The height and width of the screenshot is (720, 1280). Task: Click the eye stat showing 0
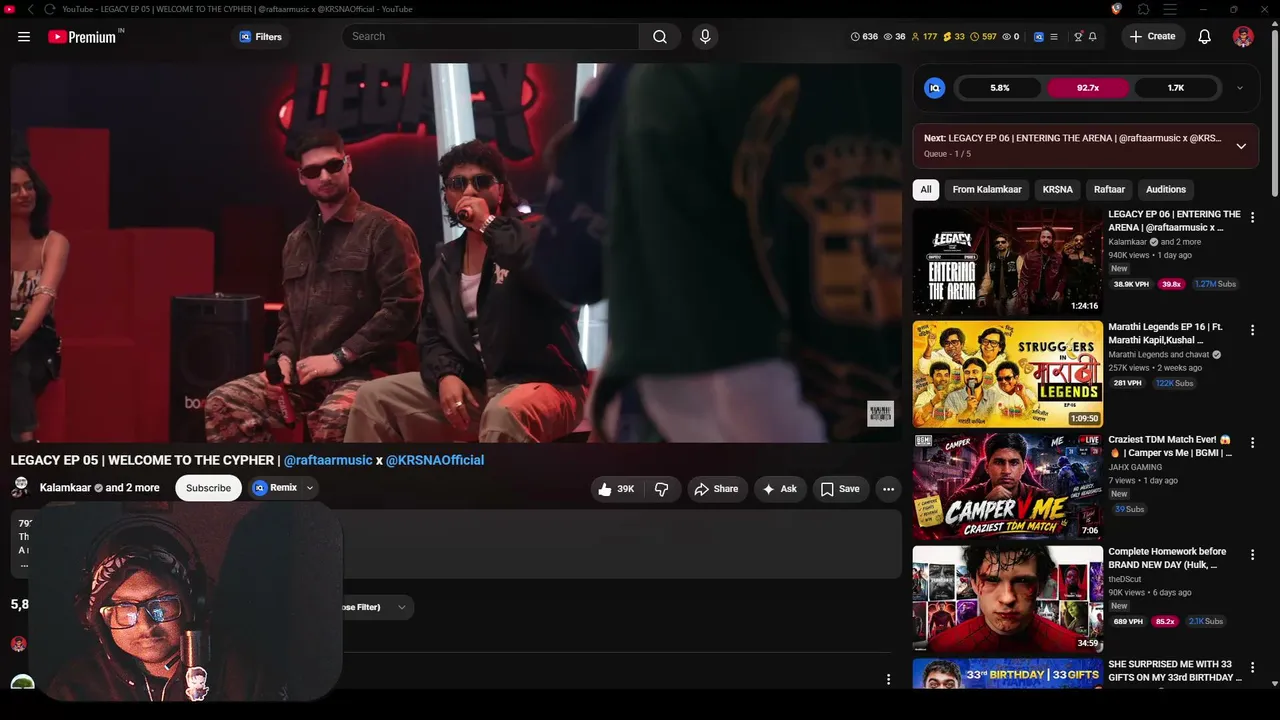(x=1011, y=37)
